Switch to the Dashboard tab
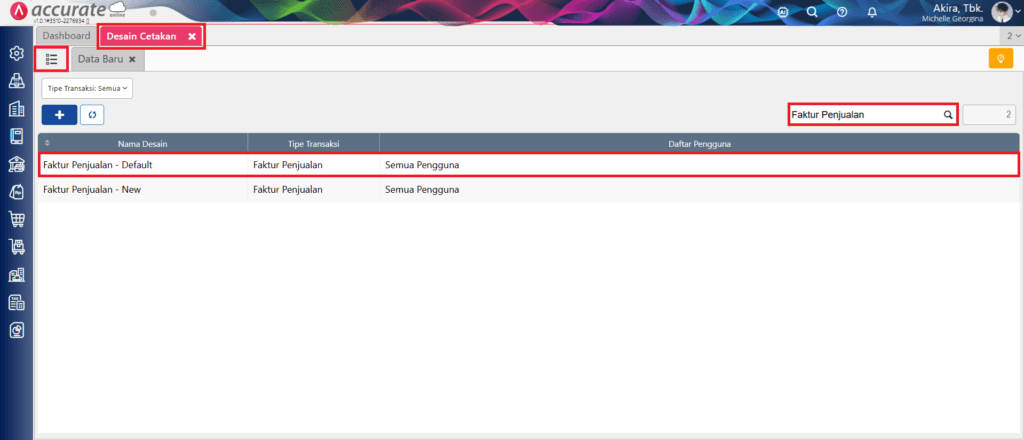 point(66,36)
